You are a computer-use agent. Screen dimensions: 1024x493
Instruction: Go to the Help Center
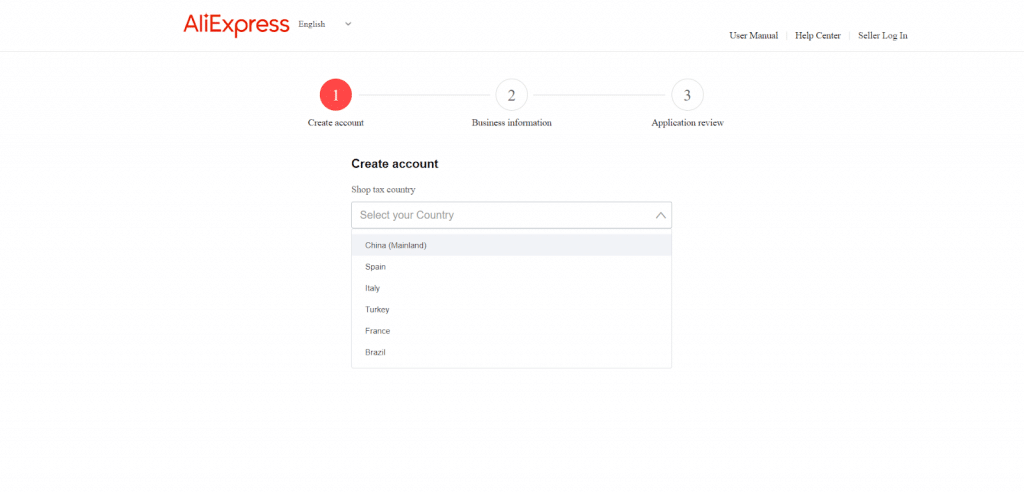[817, 36]
